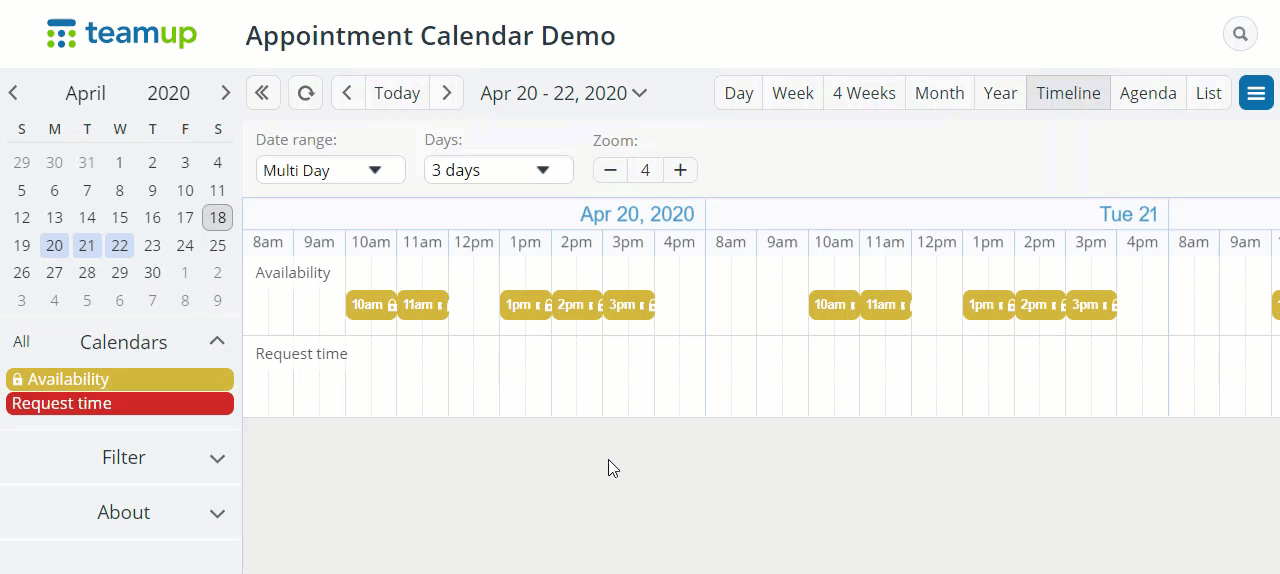
Task: Toggle the Availability calendar
Action: [120, 379]
